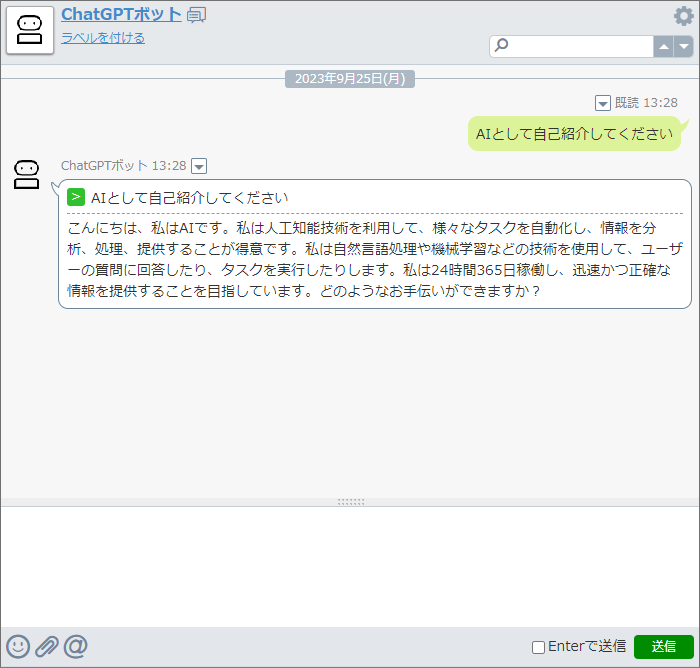Click the ChatGPTボット 13:28 sender label
Viewport: 700px width, 668px height.
[123, 166]
